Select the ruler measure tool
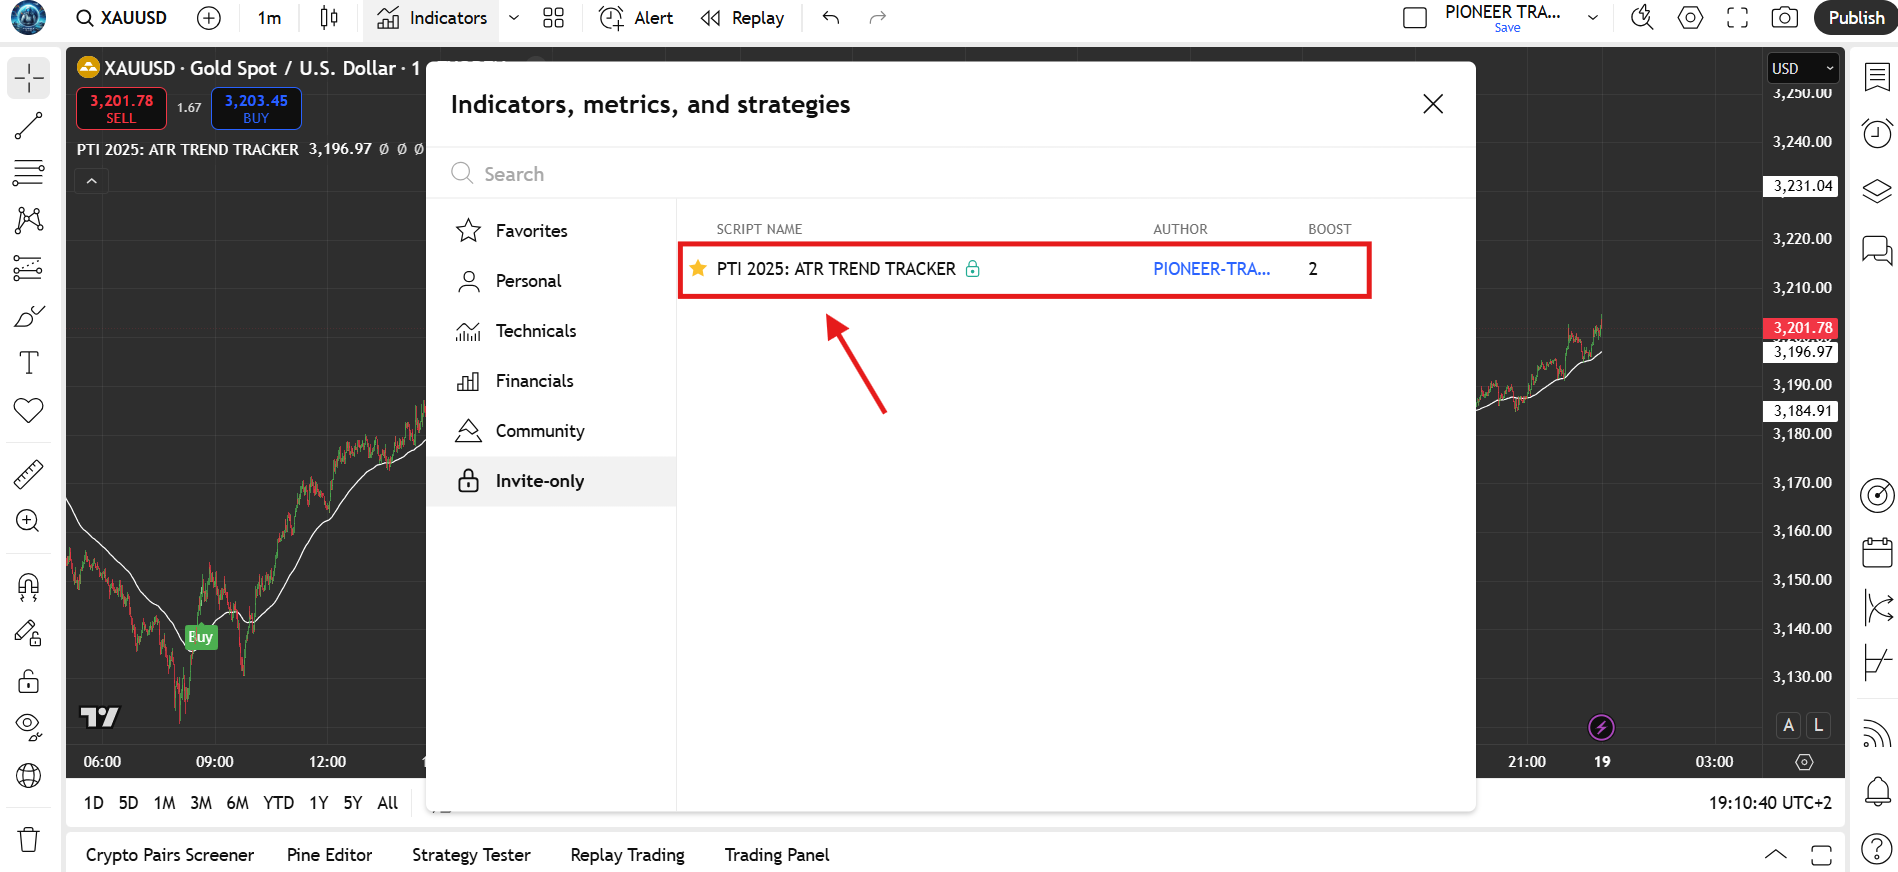 tap(29, 473)
